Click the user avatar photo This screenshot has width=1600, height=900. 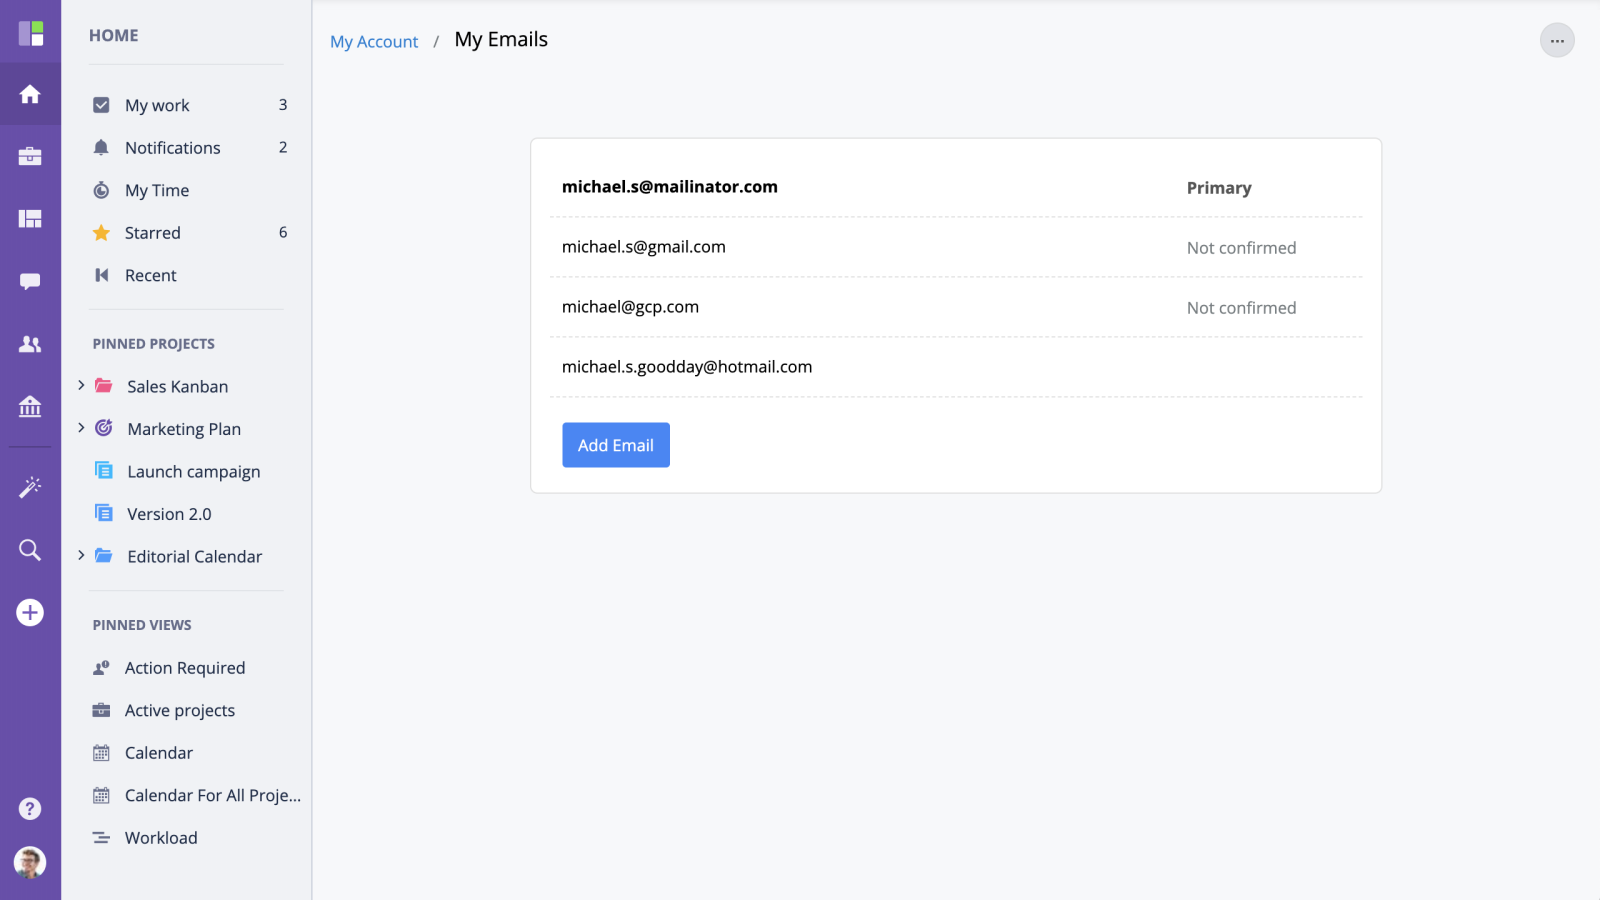click(x=30, y=862)
